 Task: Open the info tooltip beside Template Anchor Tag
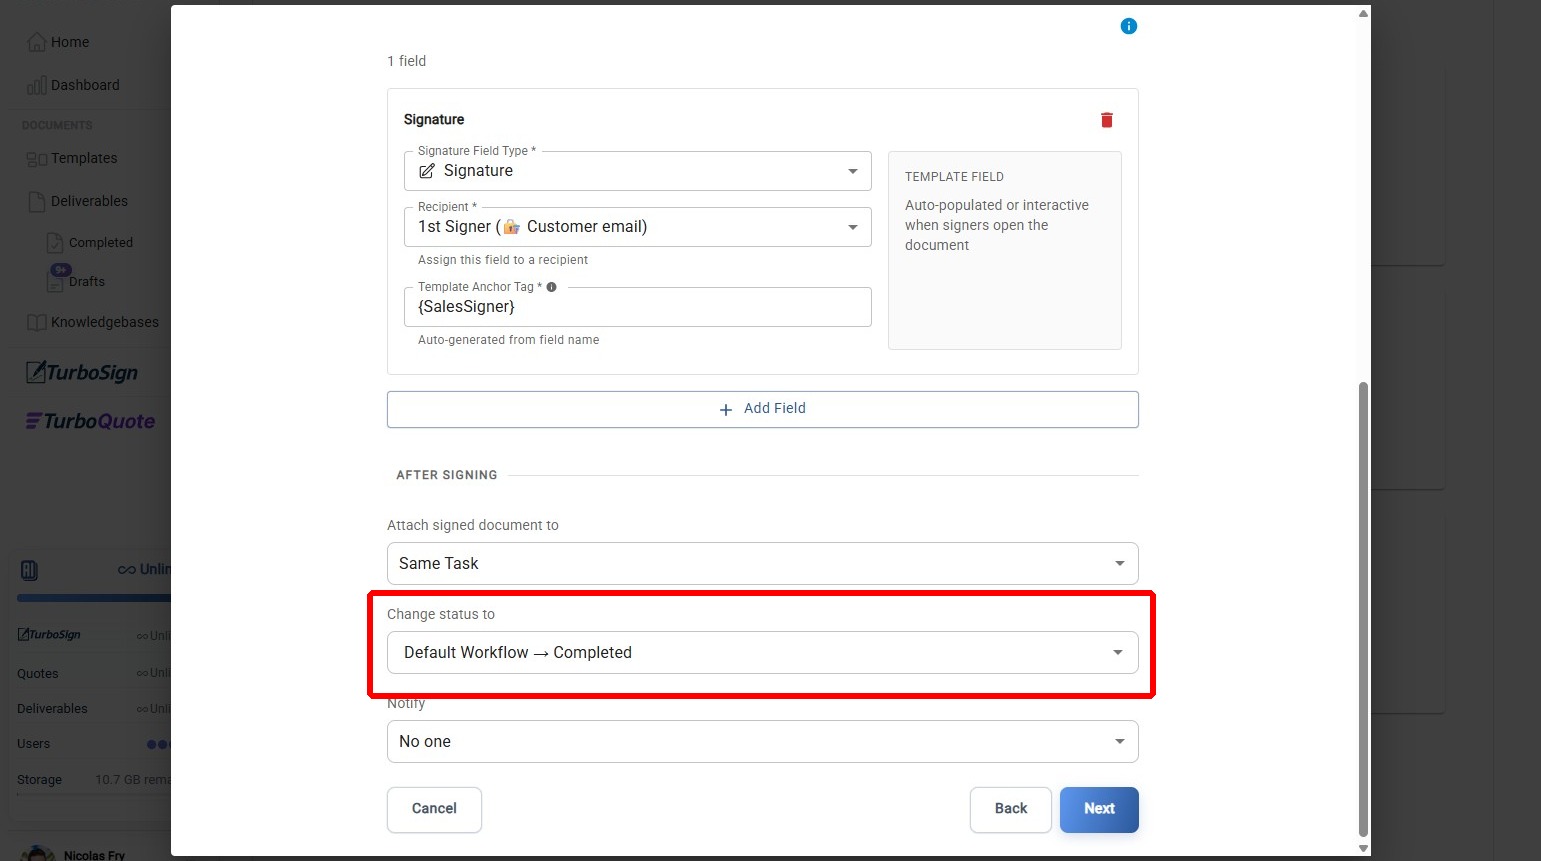tap(551, 287)
